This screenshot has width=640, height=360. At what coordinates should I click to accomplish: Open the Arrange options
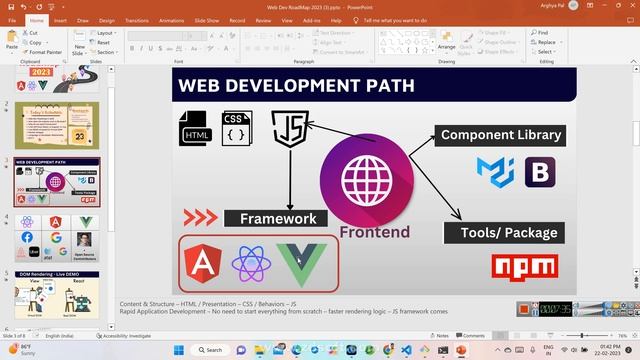(x=447, y=41)
